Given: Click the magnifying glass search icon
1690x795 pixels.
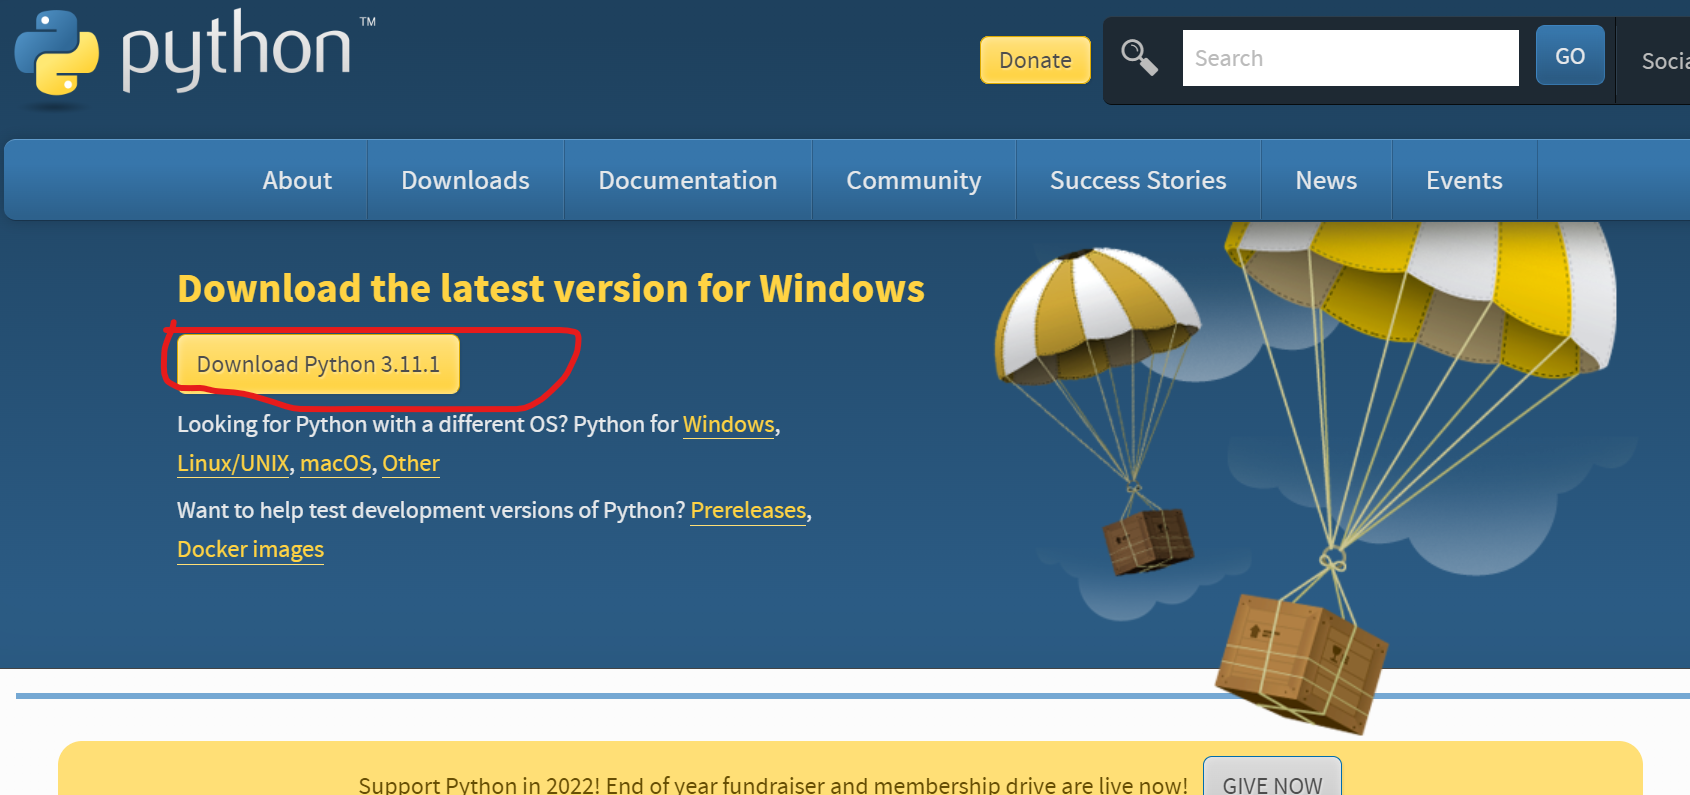Looking at the screenshot, I should (1139, 58).
